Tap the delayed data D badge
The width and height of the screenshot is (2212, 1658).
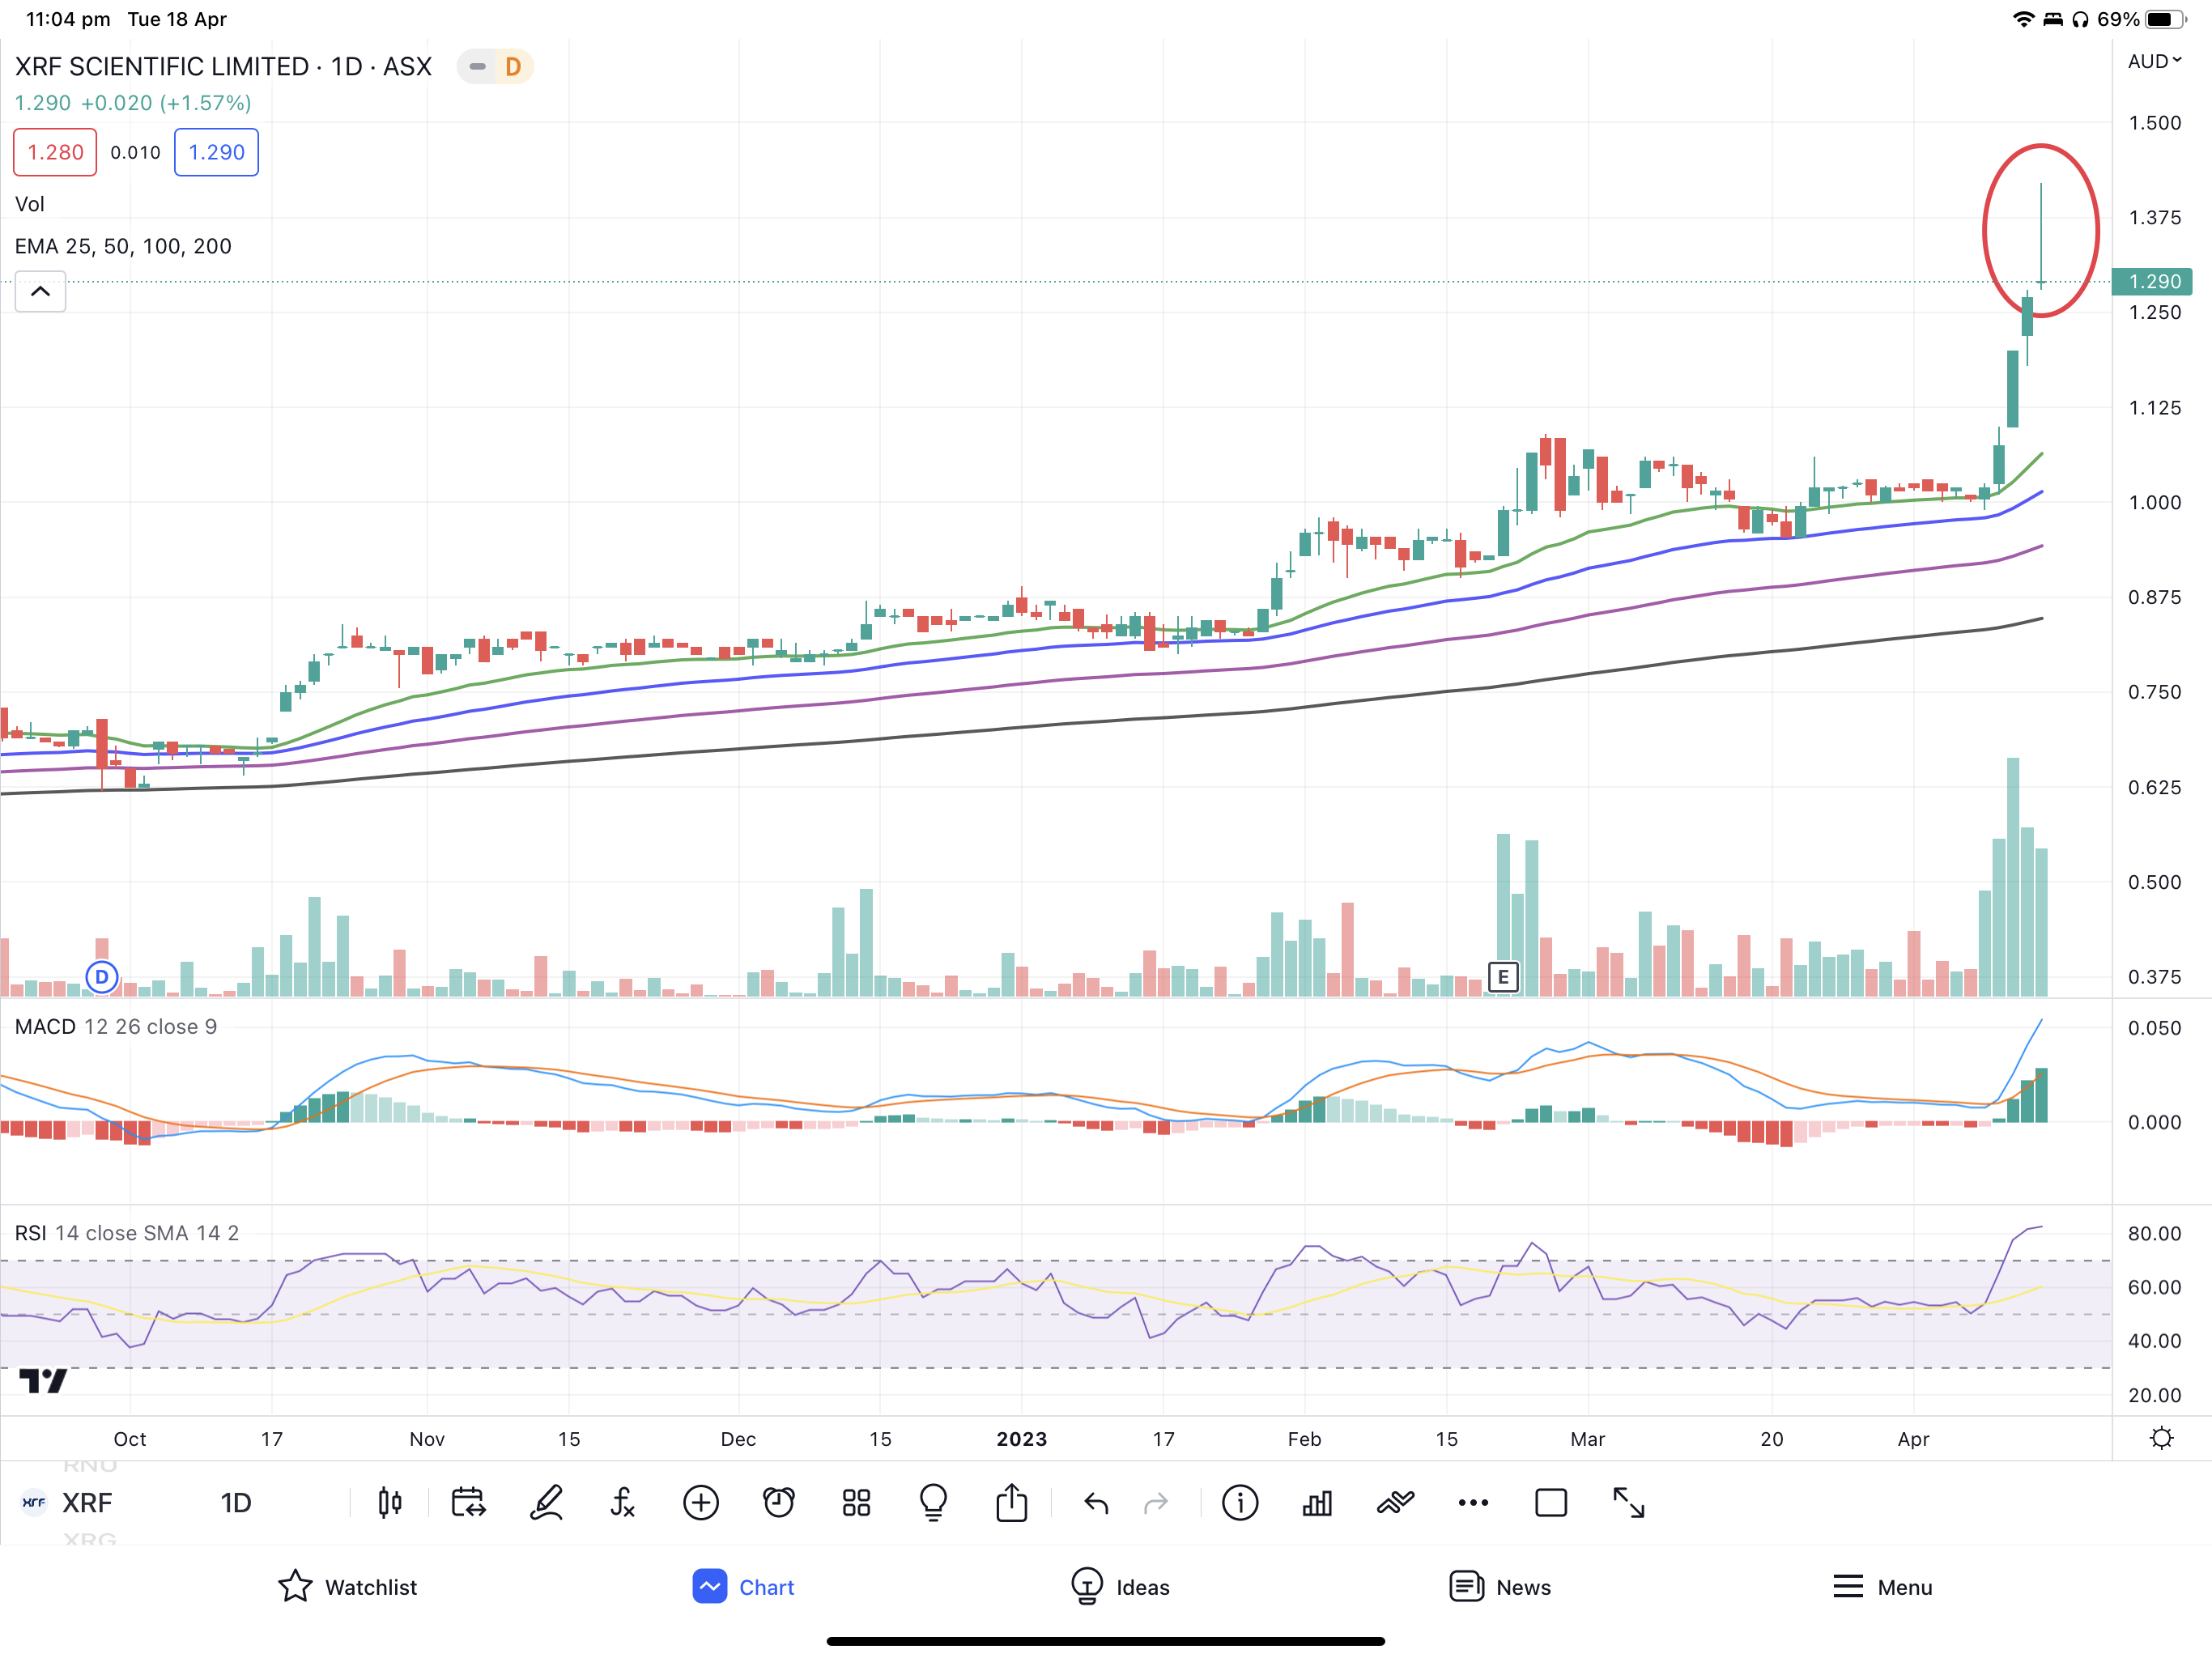coord(513,67)
